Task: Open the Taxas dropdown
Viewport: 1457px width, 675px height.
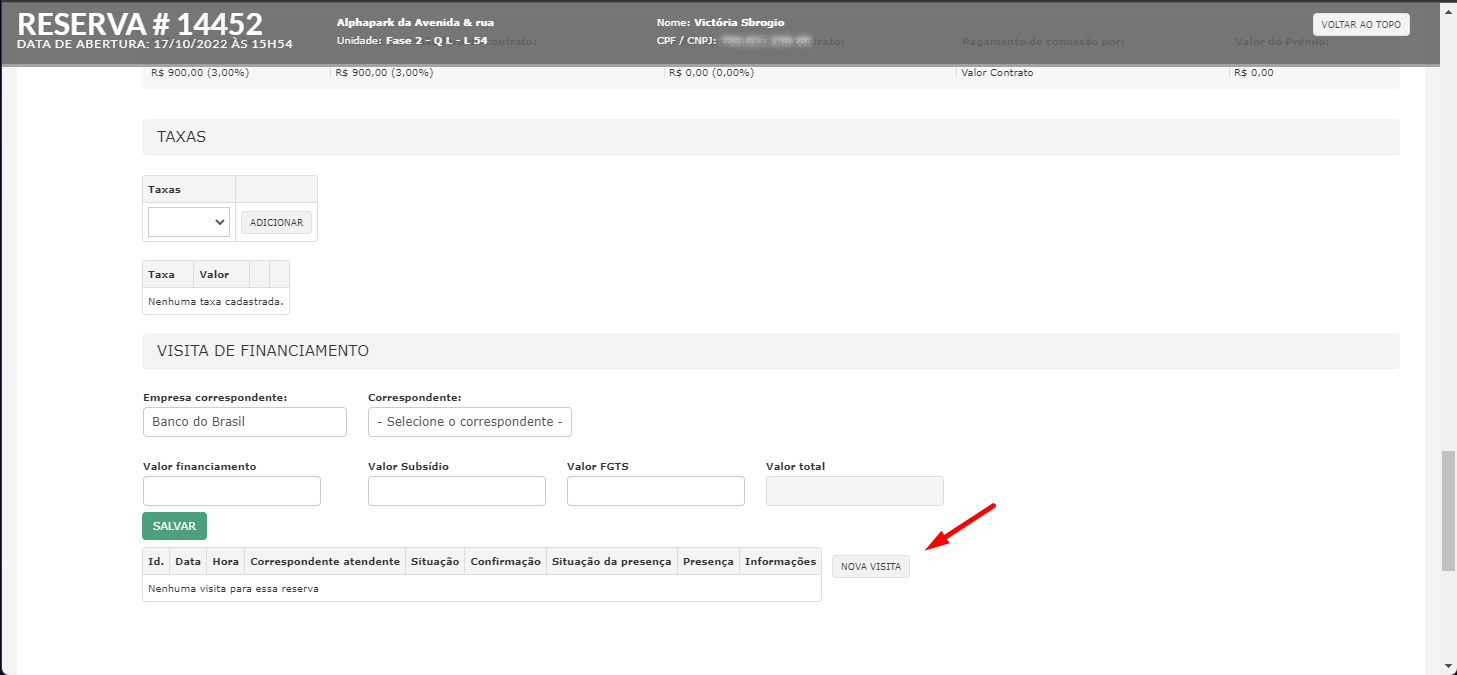Action: tap(189, 222)
